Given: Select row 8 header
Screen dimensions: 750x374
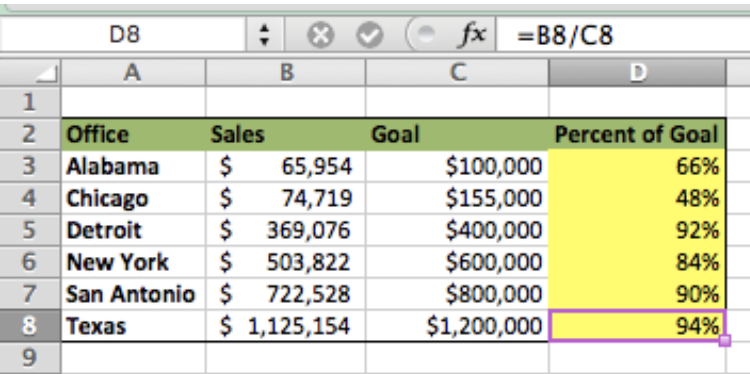Looking at the screenshot, I should tap(30, 326).
